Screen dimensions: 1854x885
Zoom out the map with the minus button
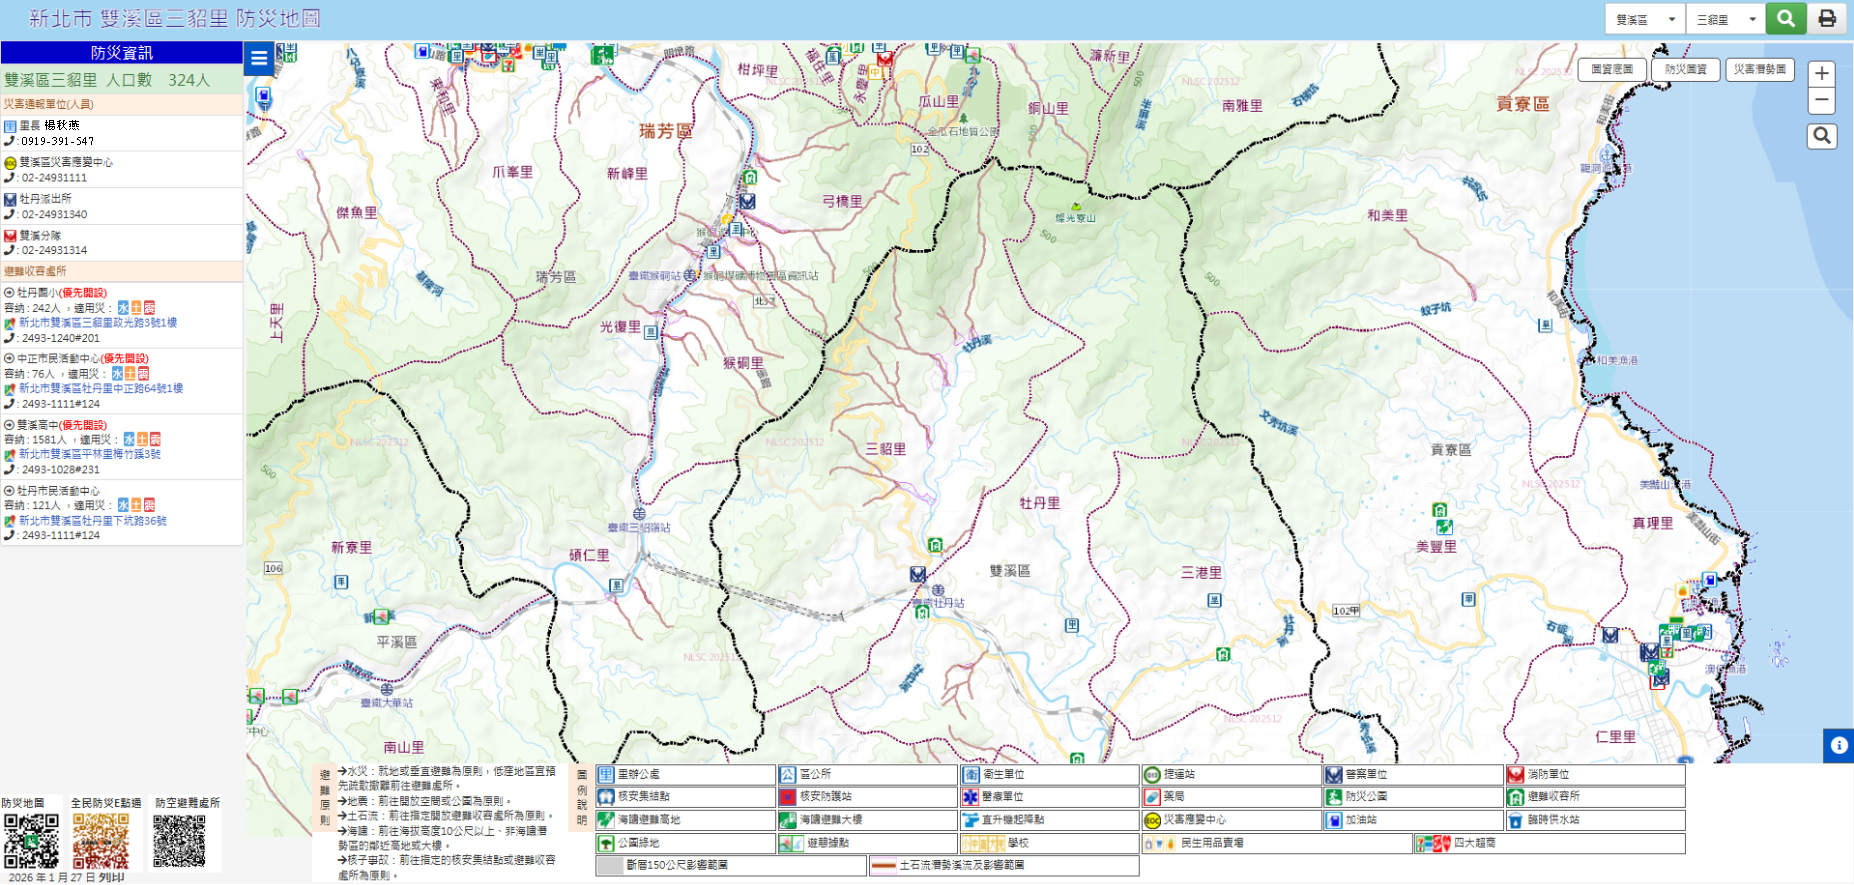point(1822,100)
